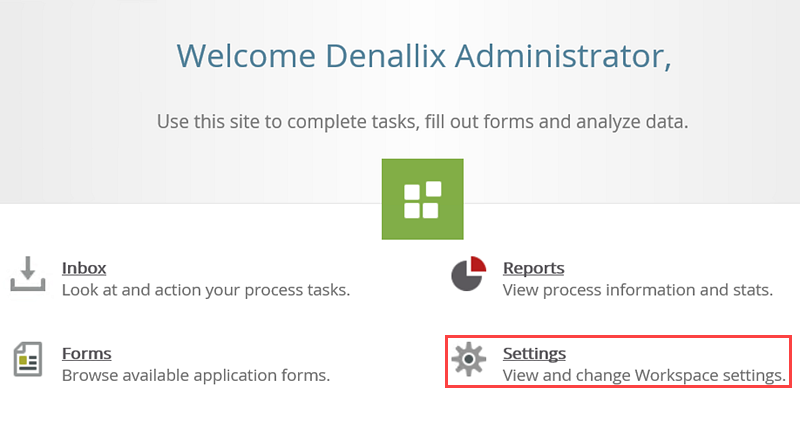Viewport: 800px width, 421px height.
Task: Open the Settings link
Action: click(534, 353)
